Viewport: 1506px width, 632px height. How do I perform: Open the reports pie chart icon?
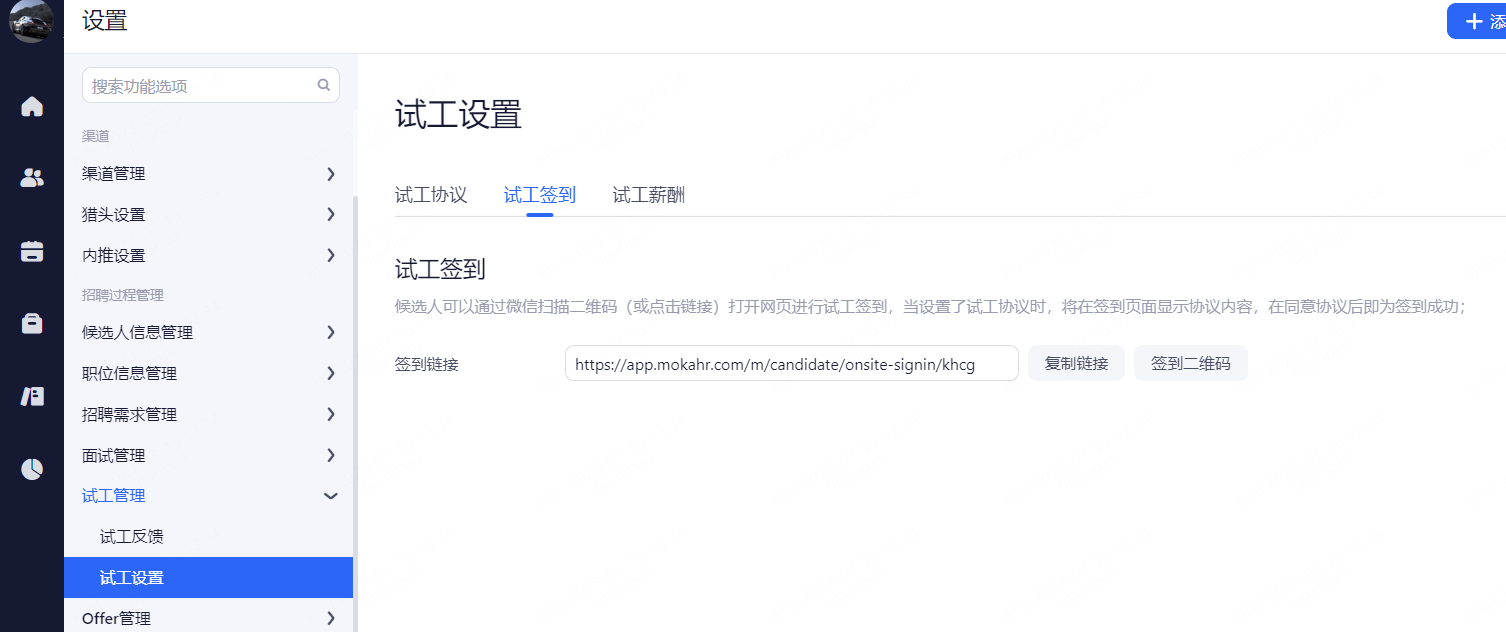[32, 469]
